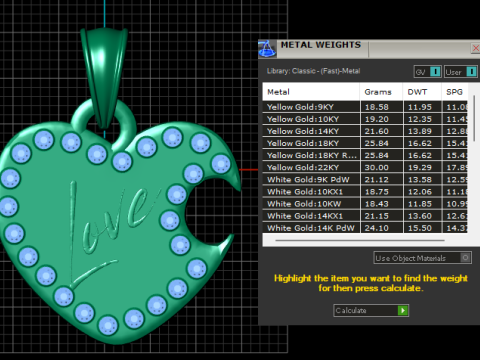Image resolution: width=480 pixels, height=360 pixels.
Task: Select White Gold:10KX1 row
Action: 365,192
